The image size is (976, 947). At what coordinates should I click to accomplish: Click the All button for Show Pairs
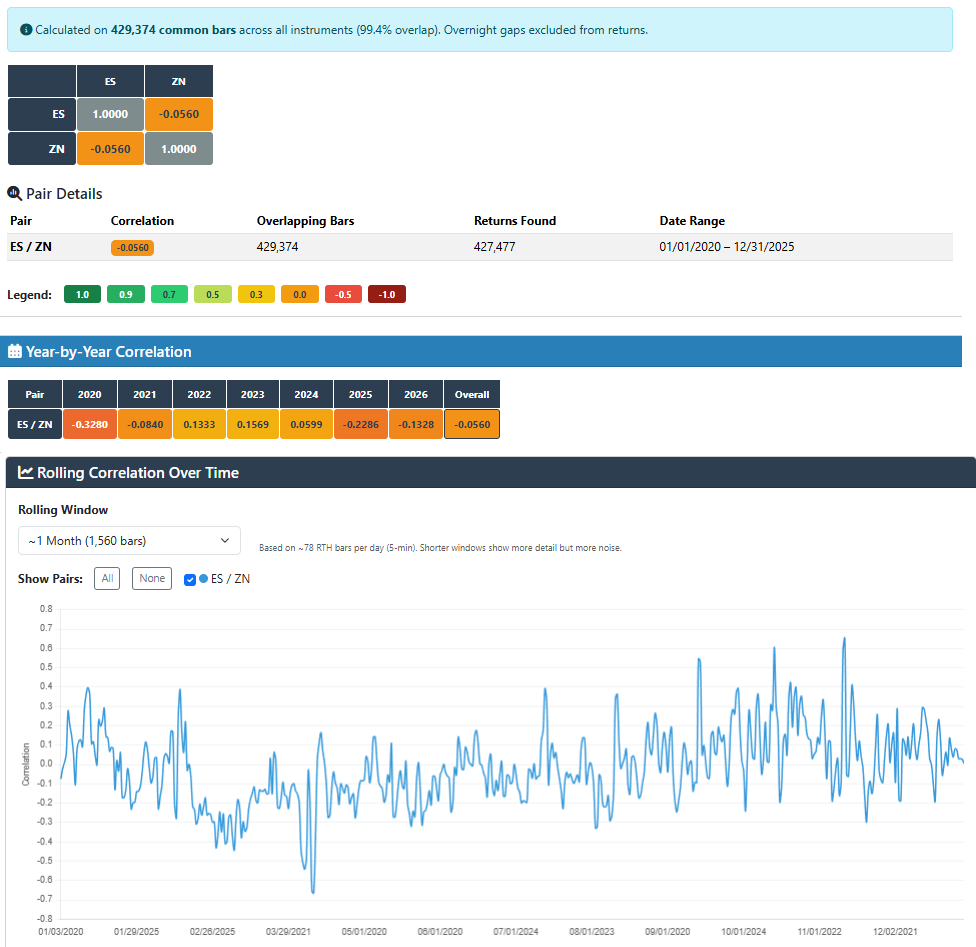coord(107,578)
